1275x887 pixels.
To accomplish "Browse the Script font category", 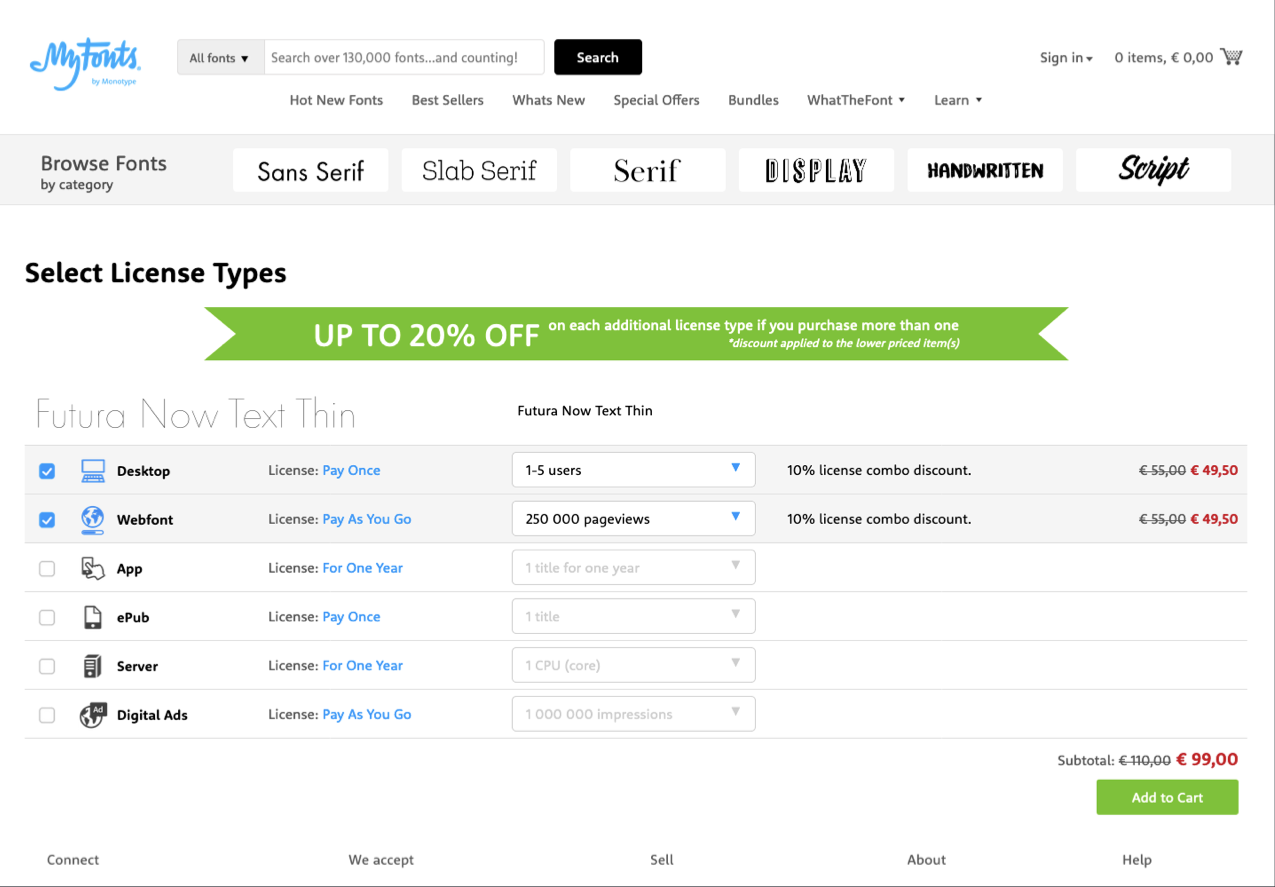I will [x=1153, y=170].
